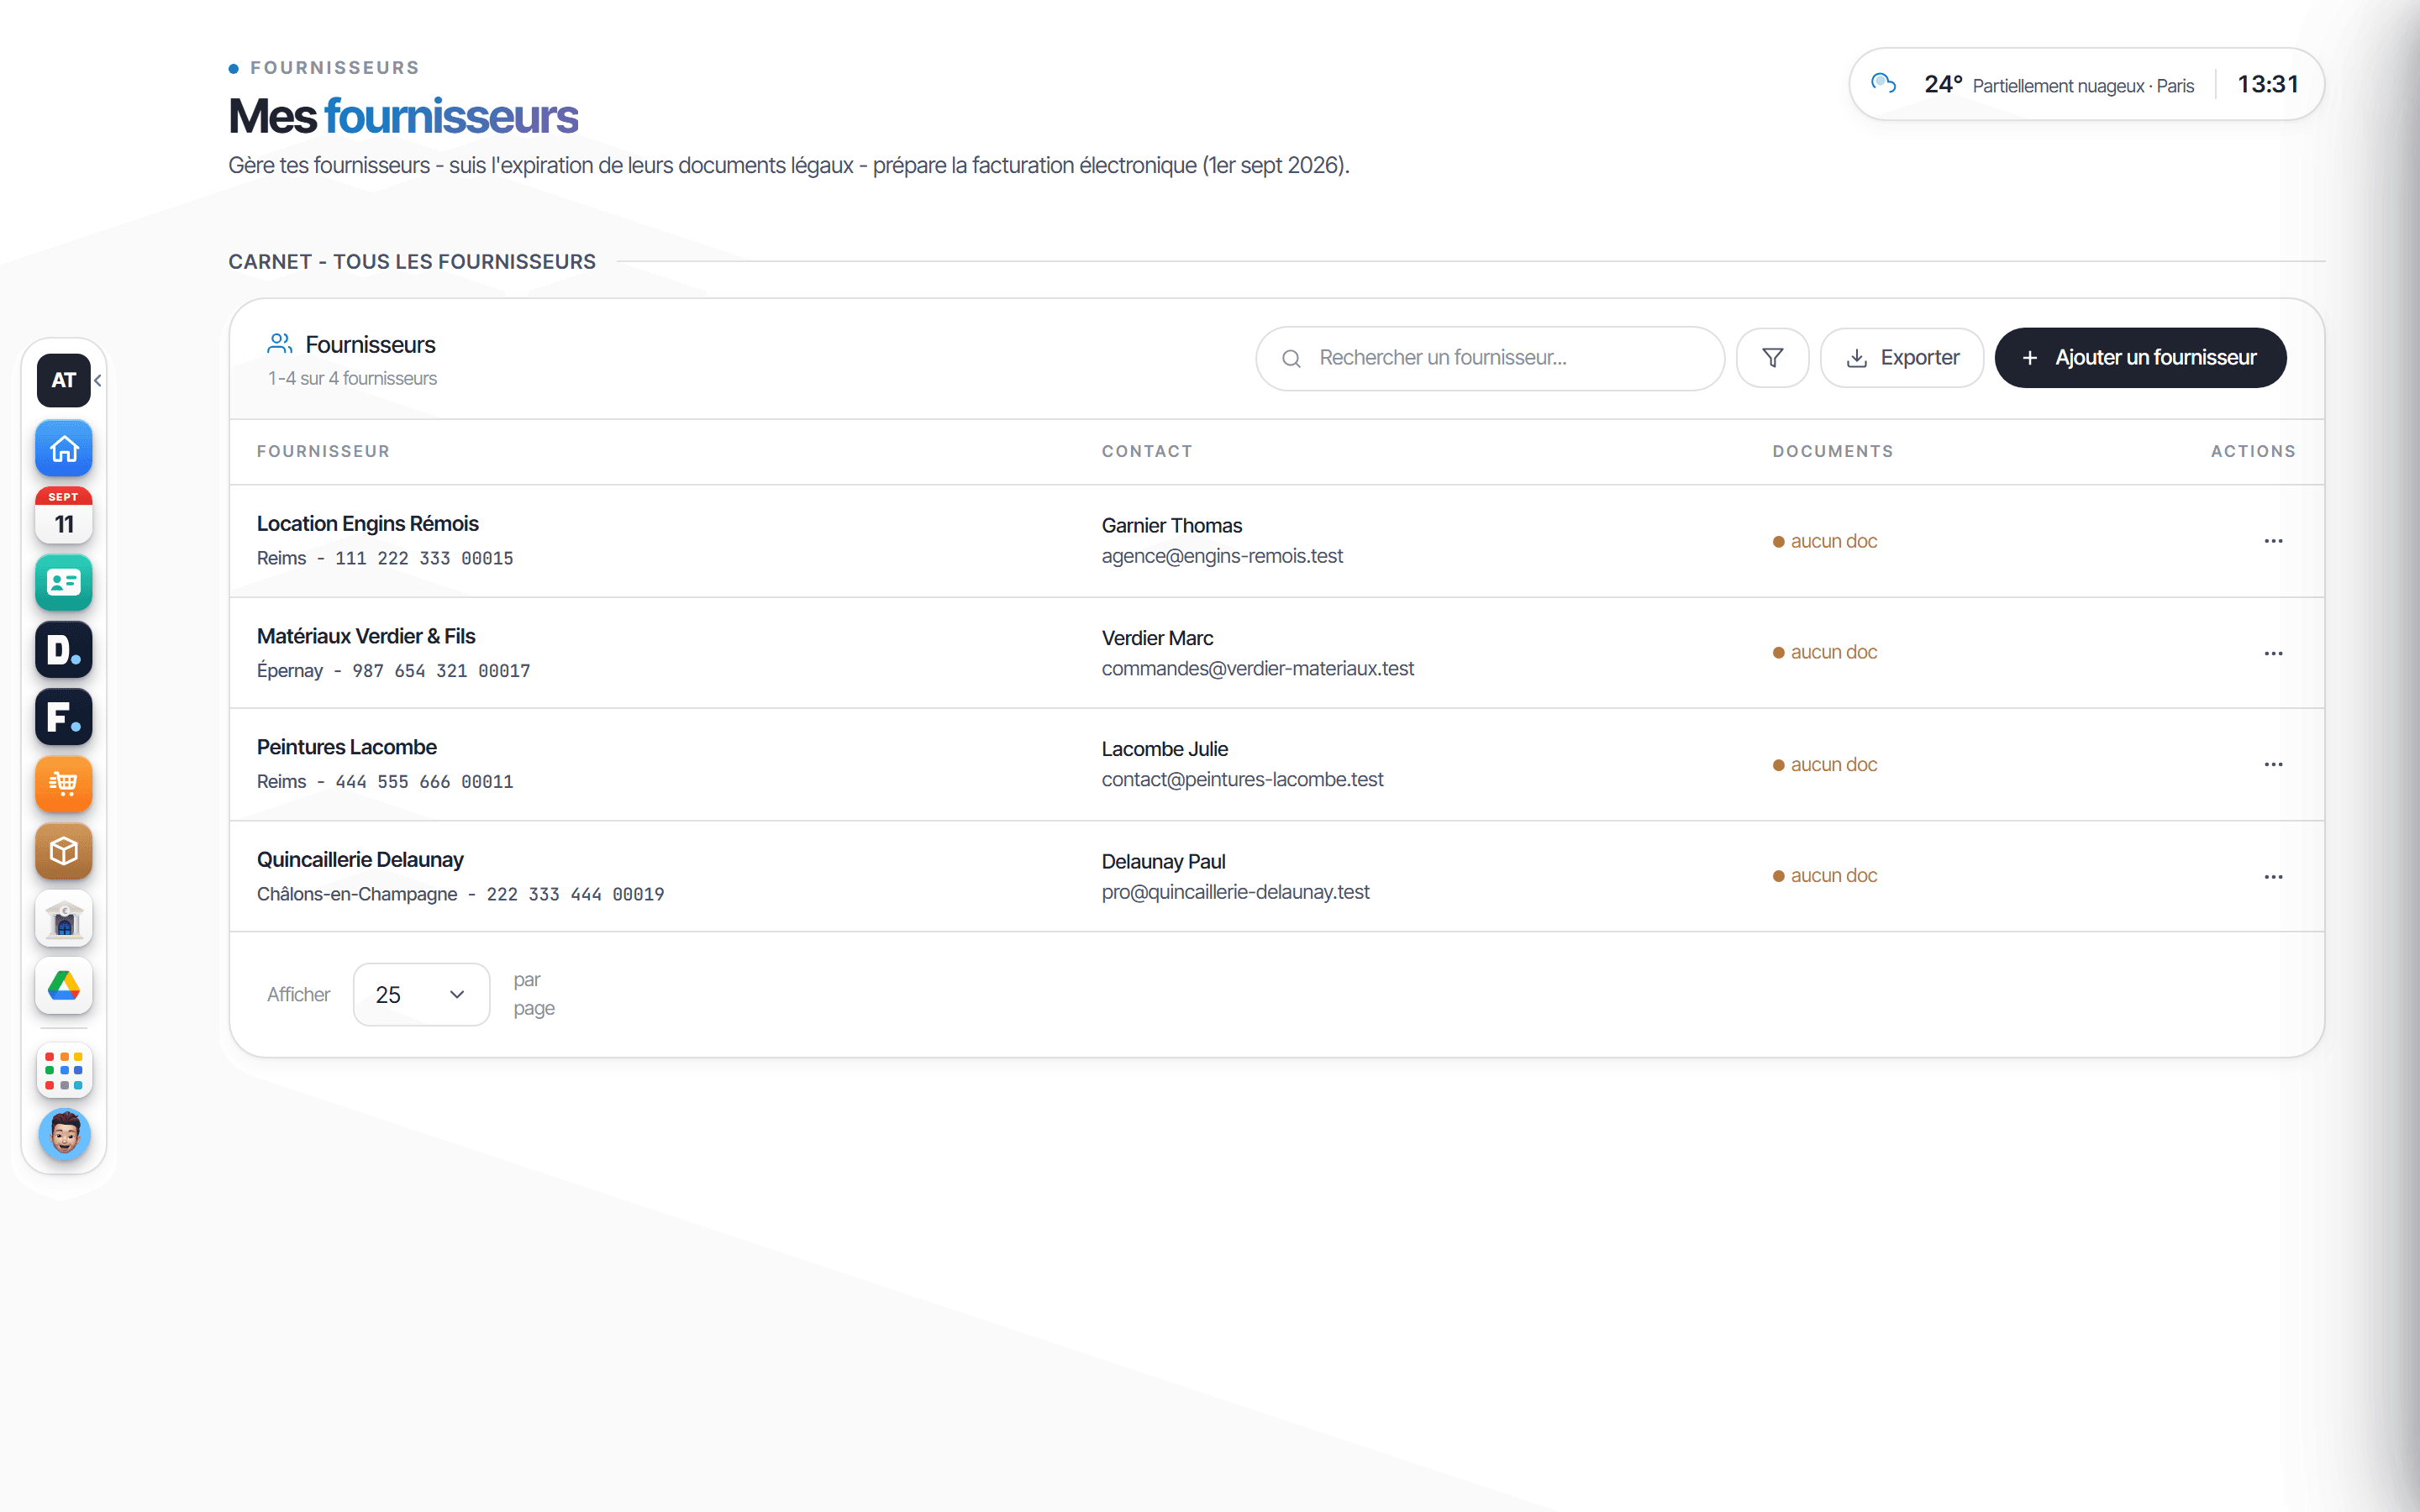Open the teal contact card dock icon

(x=64, y=582)
